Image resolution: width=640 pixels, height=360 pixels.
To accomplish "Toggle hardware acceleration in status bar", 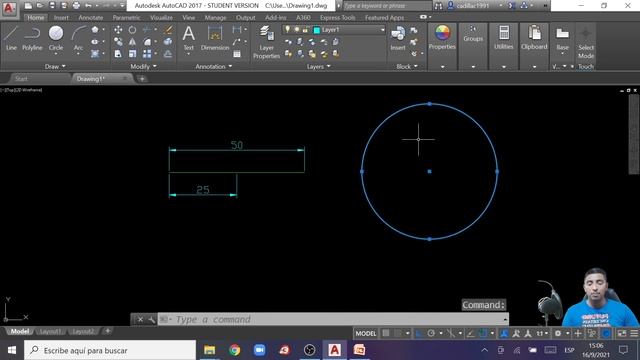I will pyautogui.click(x=606, y=333).
